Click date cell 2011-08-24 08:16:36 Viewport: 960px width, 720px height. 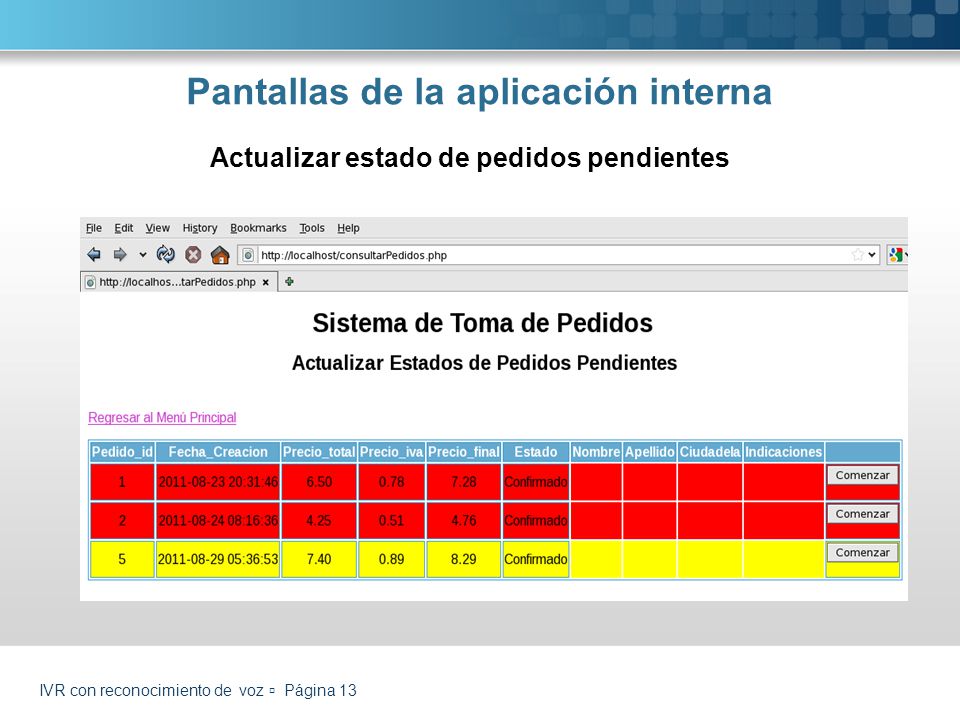coord(218,520)
